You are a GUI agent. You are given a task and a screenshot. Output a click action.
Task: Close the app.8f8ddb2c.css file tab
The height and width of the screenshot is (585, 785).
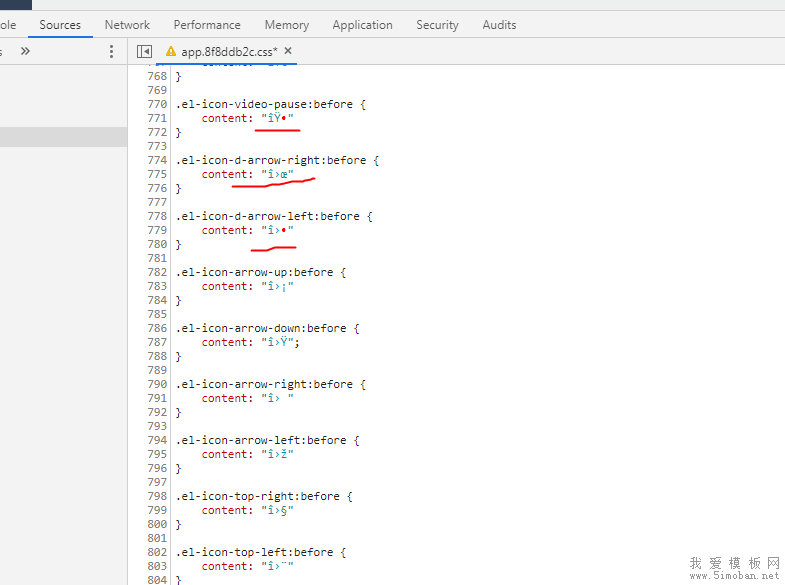[x=288, y=50]
